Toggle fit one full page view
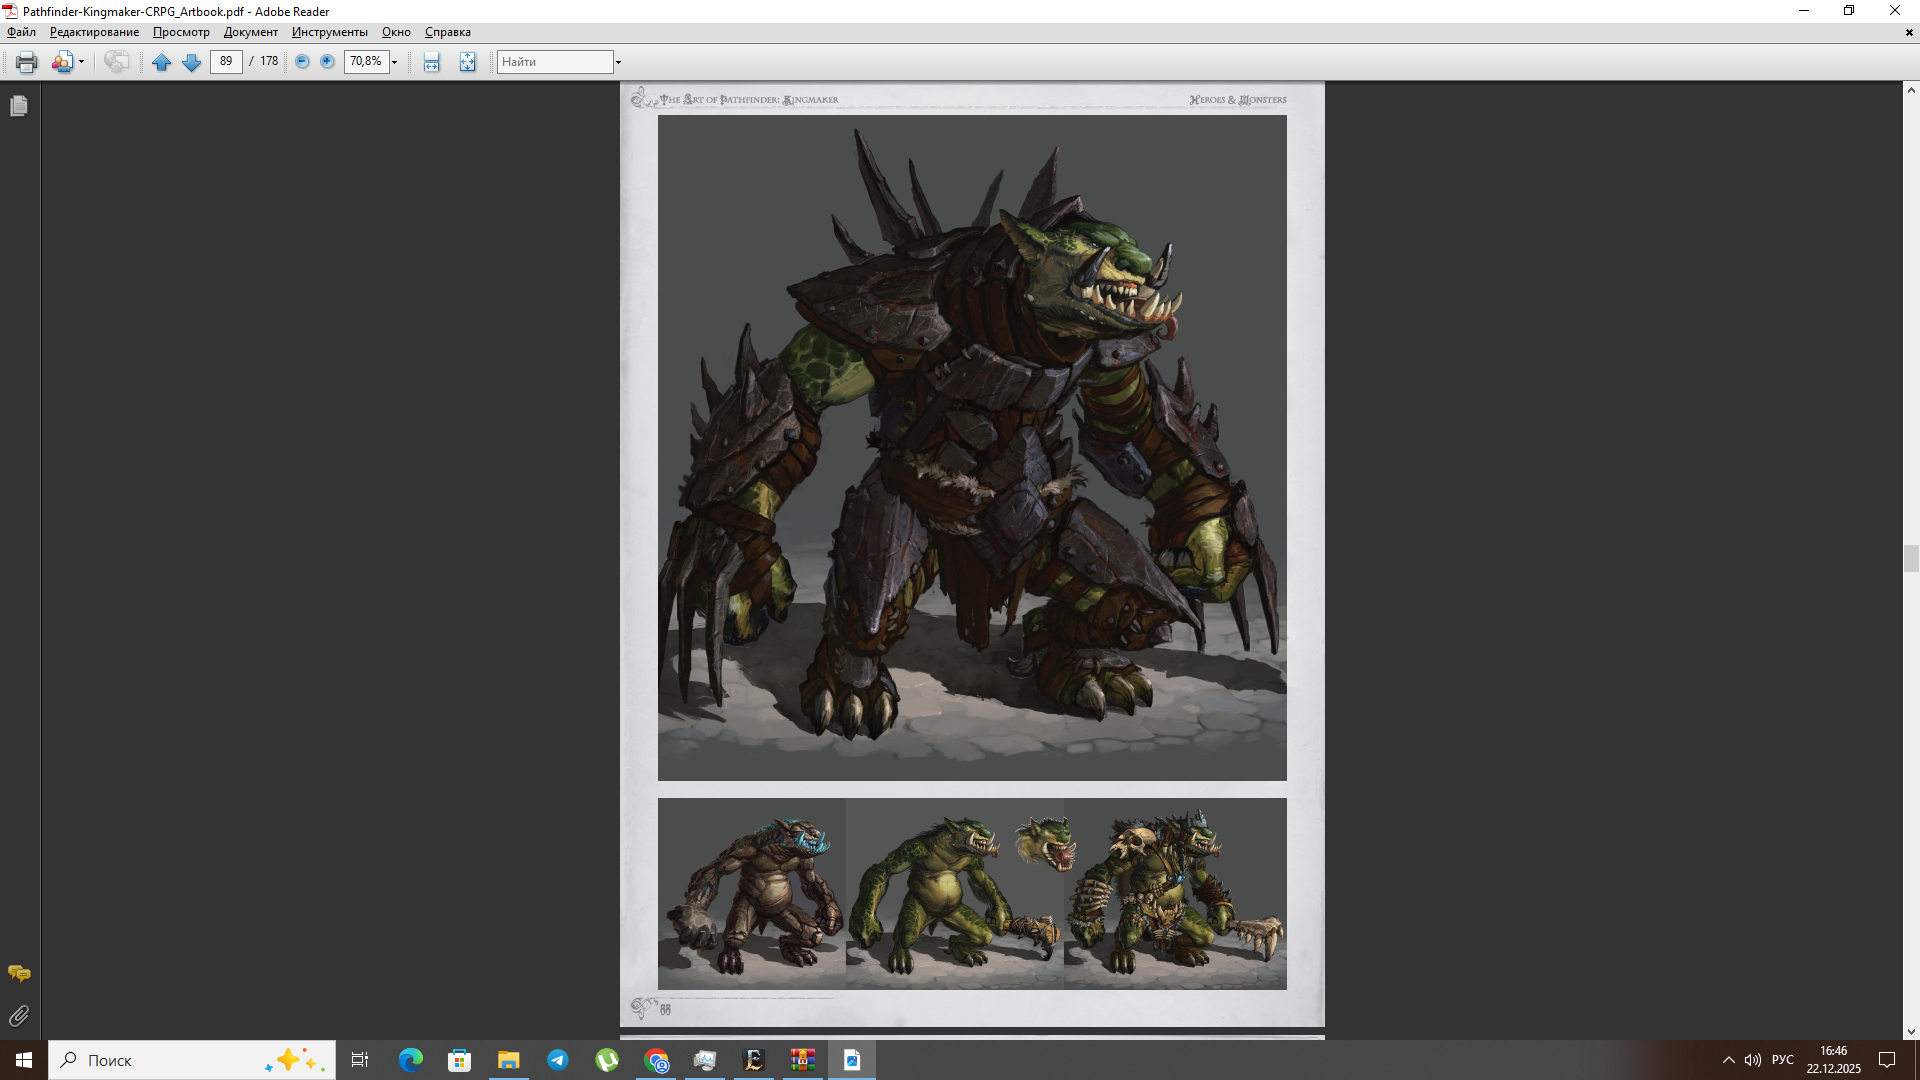Viewport: 1920px width, 1080px height. [467, 62]
